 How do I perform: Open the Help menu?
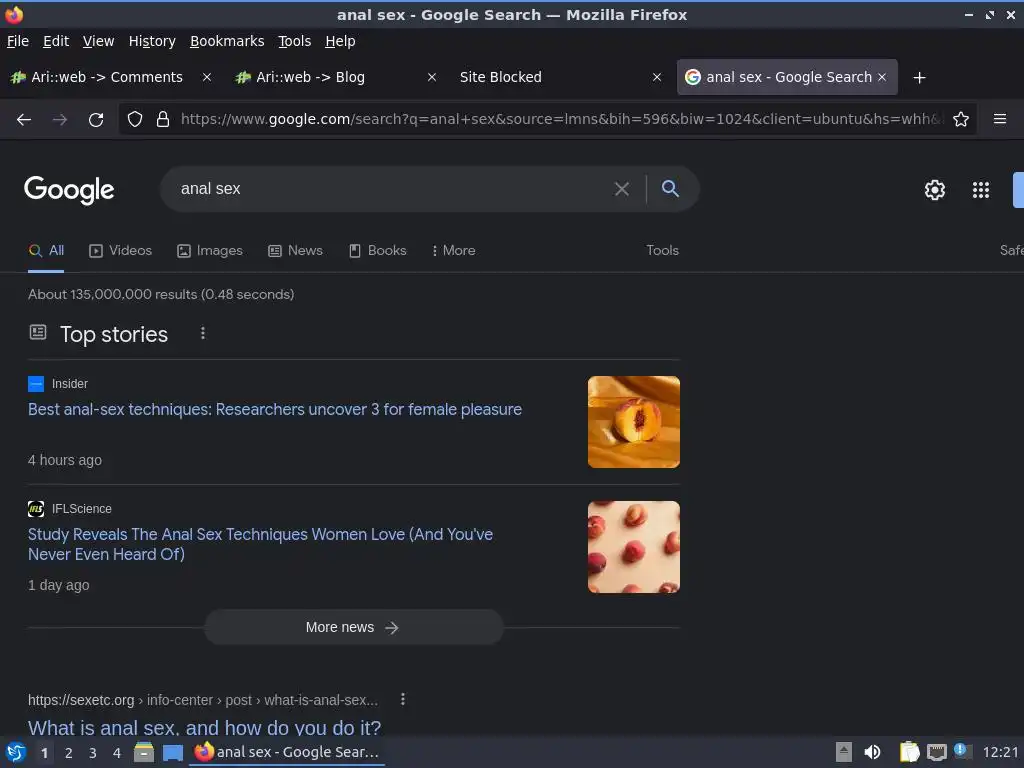[x=340, y=41]
